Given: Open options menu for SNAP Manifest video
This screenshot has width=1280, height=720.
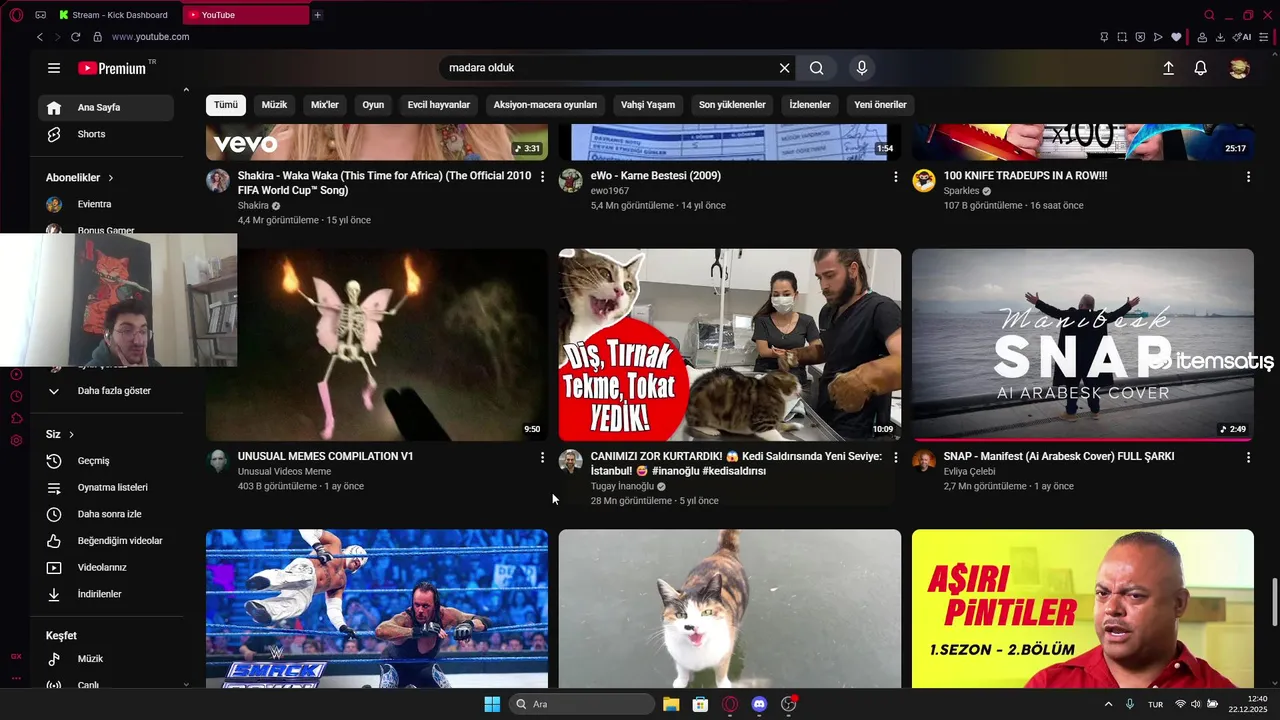Looking at the screenshot, I should pos(1248,458).
